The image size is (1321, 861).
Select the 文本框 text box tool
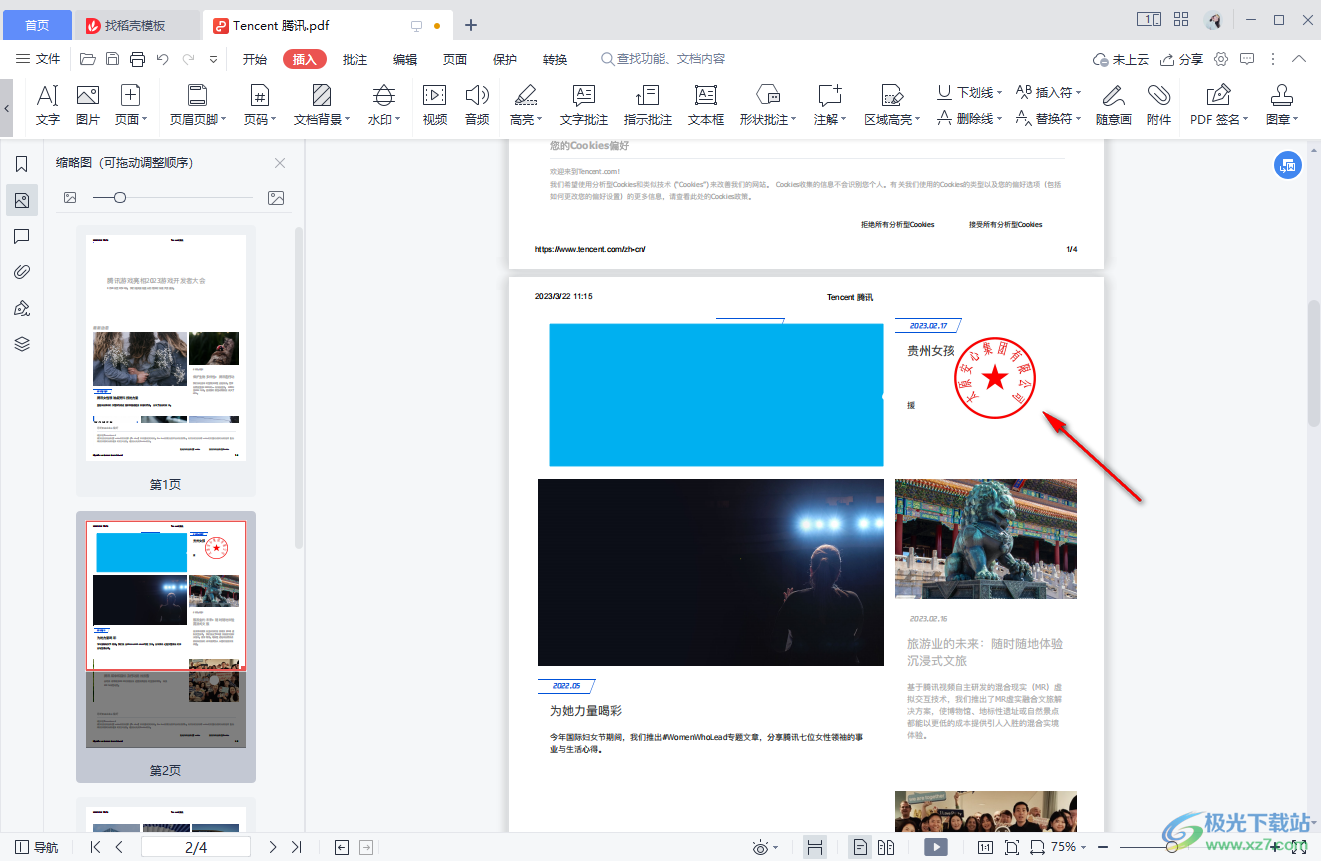[x=706, y=106]
